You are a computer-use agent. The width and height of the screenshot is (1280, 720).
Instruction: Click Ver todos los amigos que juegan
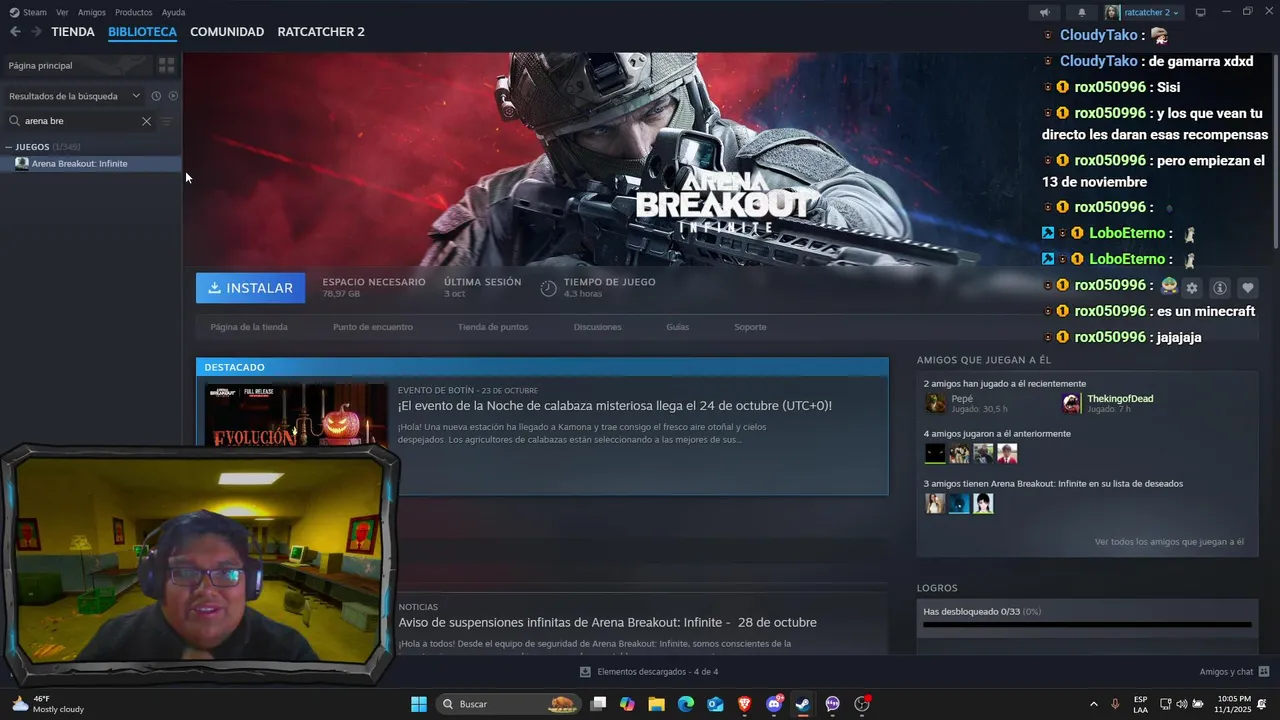1169,542
